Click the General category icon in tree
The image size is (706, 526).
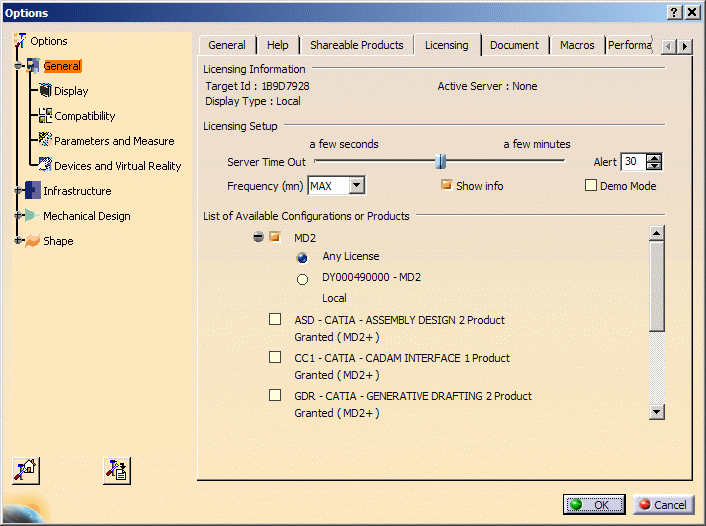pyautogui.click(x=33, y=66)
